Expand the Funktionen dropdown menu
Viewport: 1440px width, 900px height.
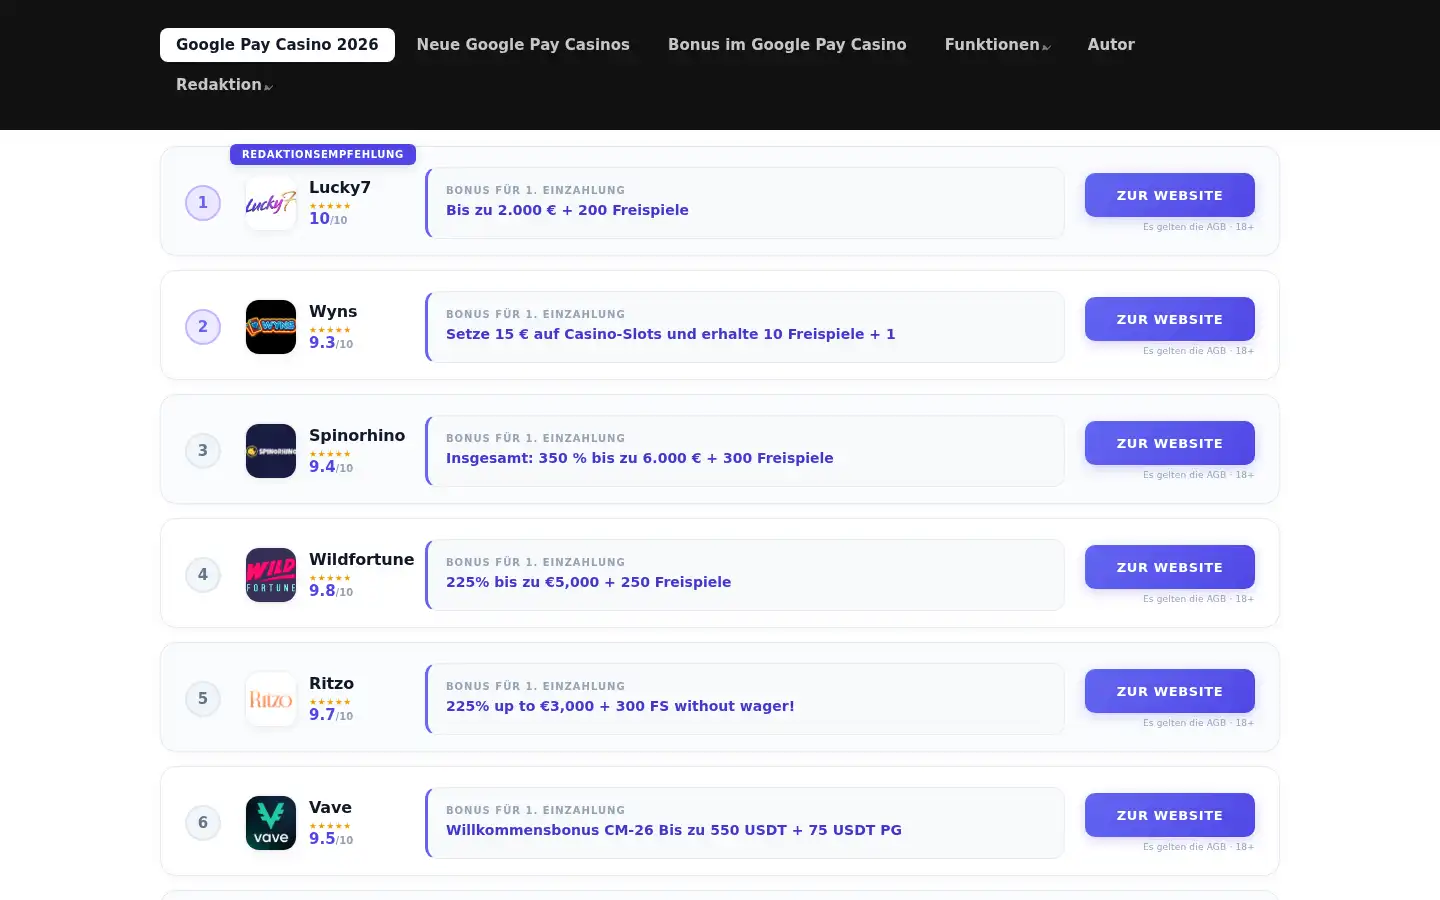pos(997,45)
